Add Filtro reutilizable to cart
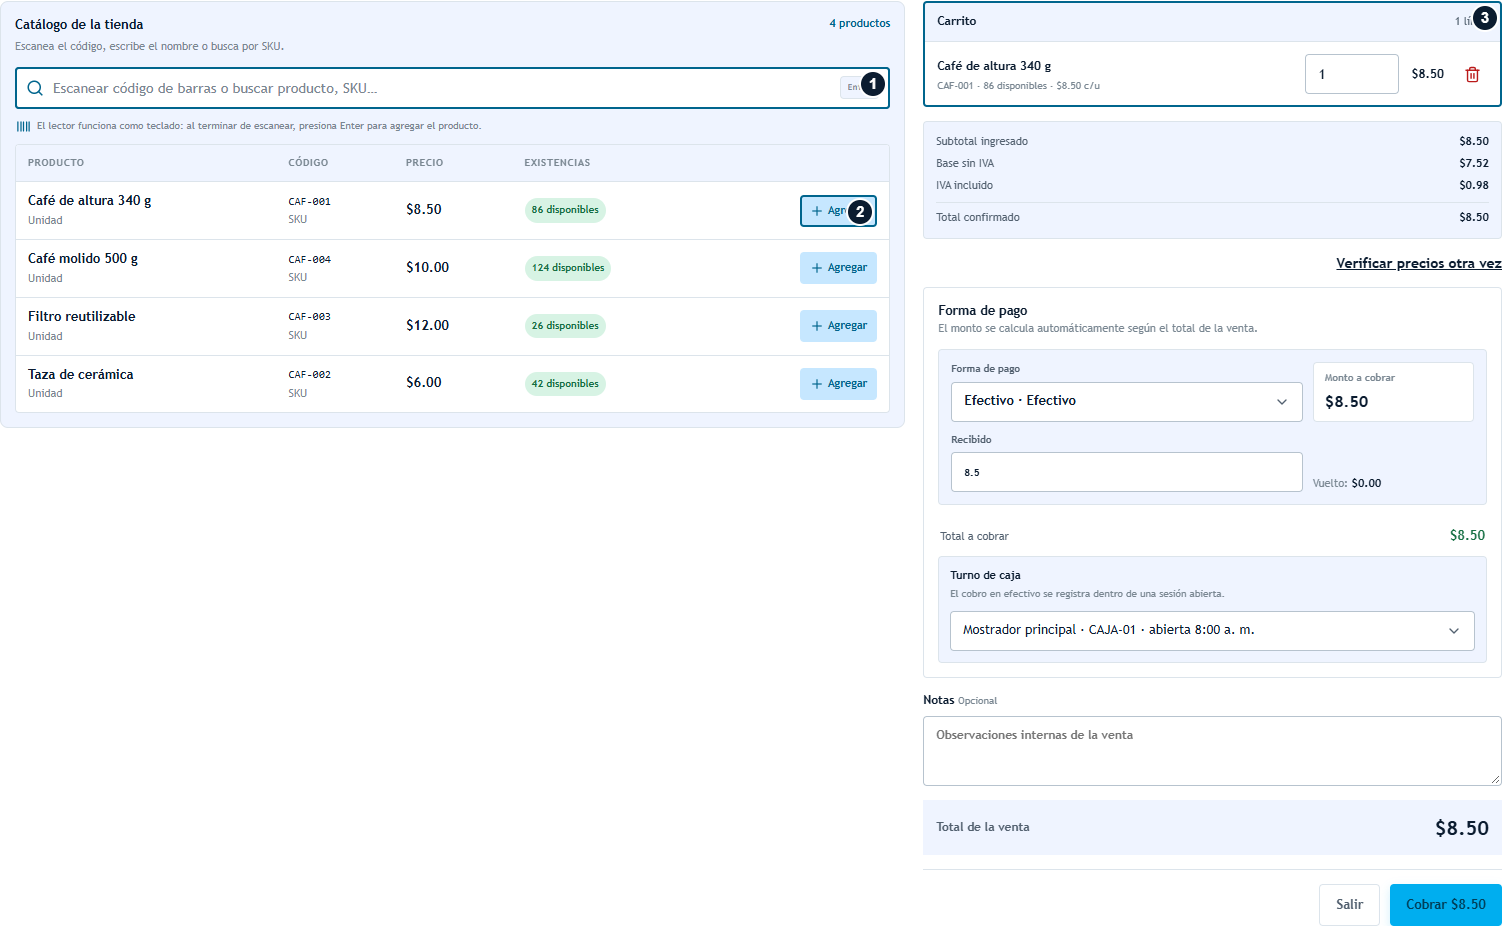The height and width of the screenshot is (926, 1502). click(x=838, y=326)
